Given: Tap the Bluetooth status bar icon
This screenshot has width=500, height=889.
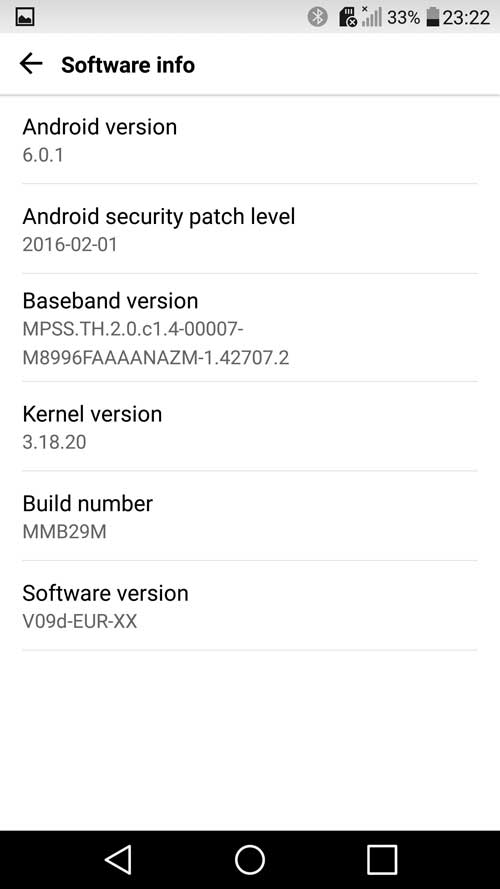Looking at the screenshot, I should coord(317,17).
